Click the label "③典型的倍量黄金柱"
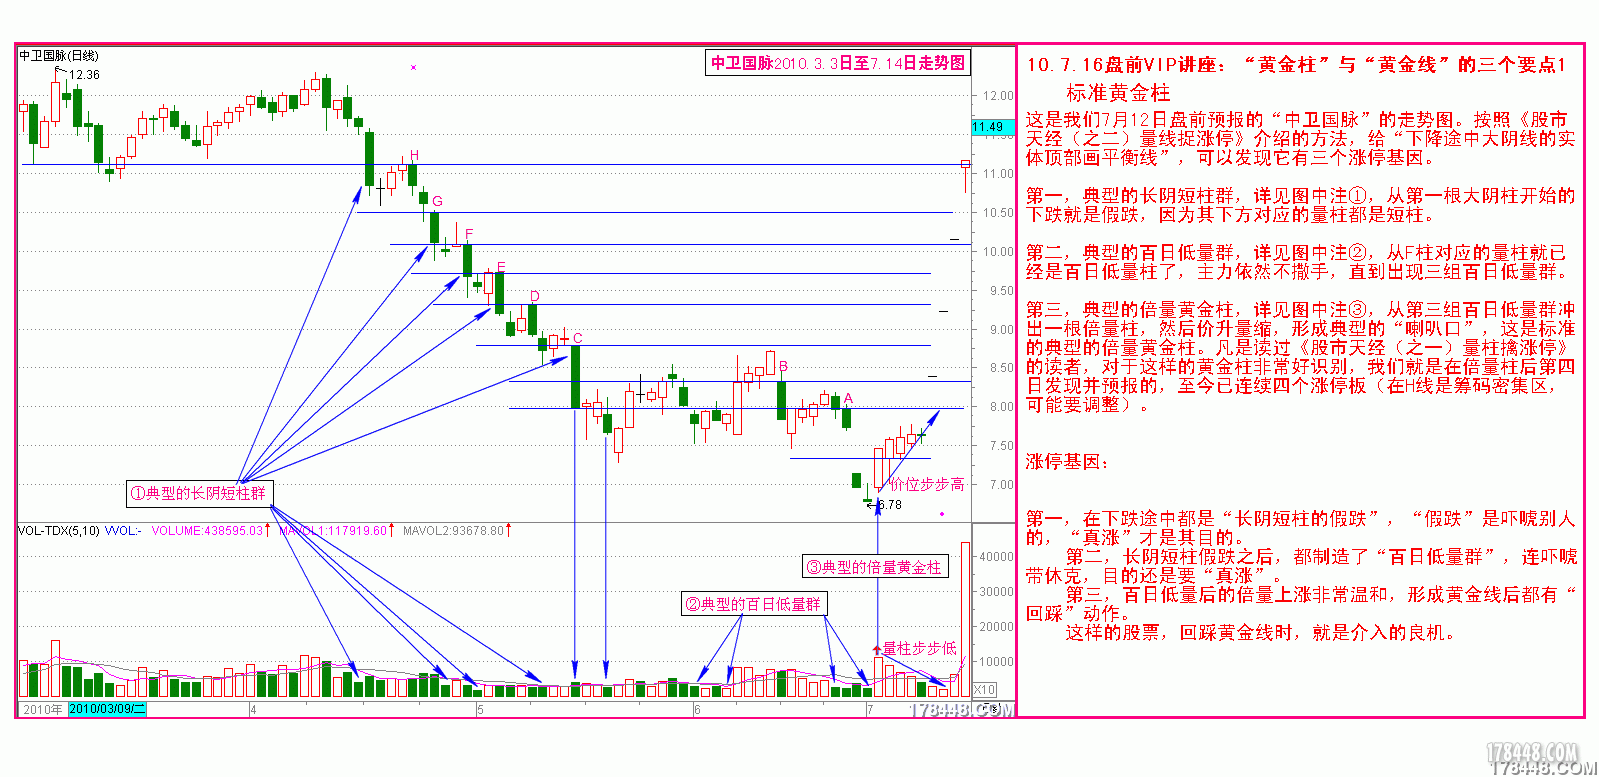1599x777 pixels. pyautogui.click(x=874, y=567)
